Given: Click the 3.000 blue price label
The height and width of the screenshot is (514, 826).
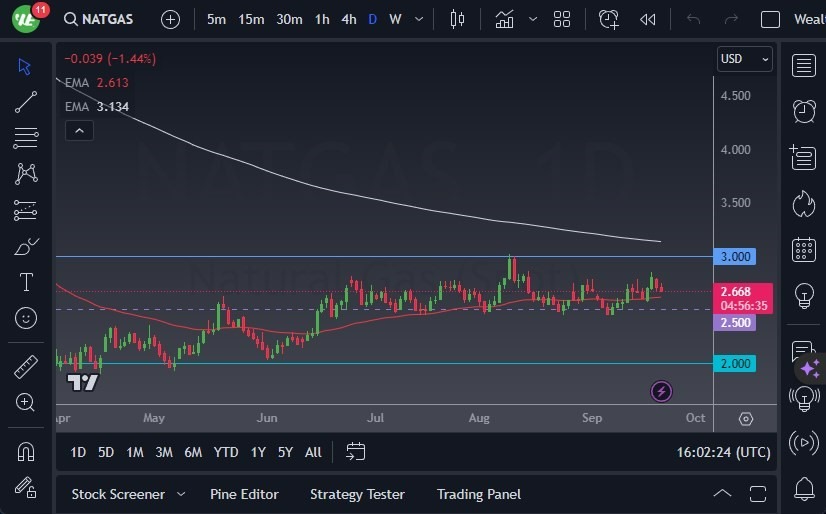Looking at the screenshot, I should [735, 257].
